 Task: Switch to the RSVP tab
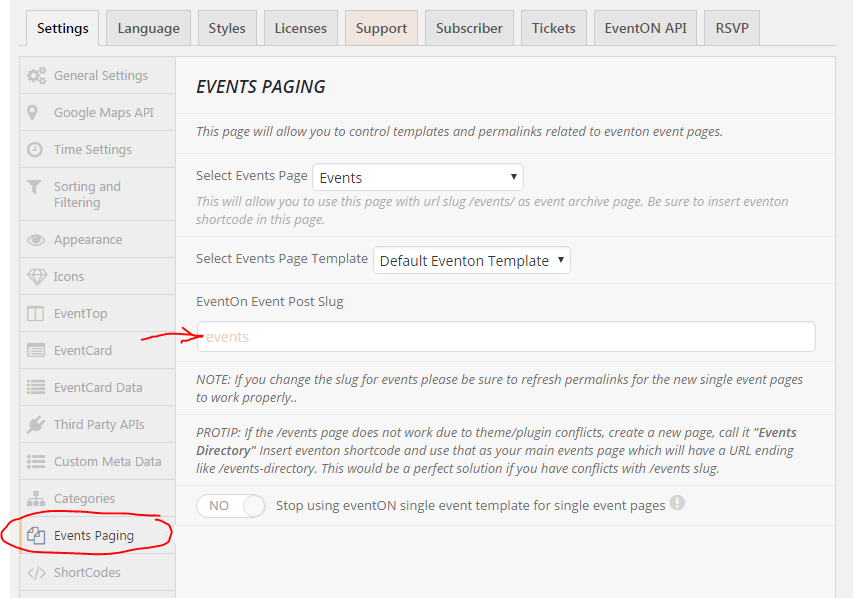coord(732,28)
